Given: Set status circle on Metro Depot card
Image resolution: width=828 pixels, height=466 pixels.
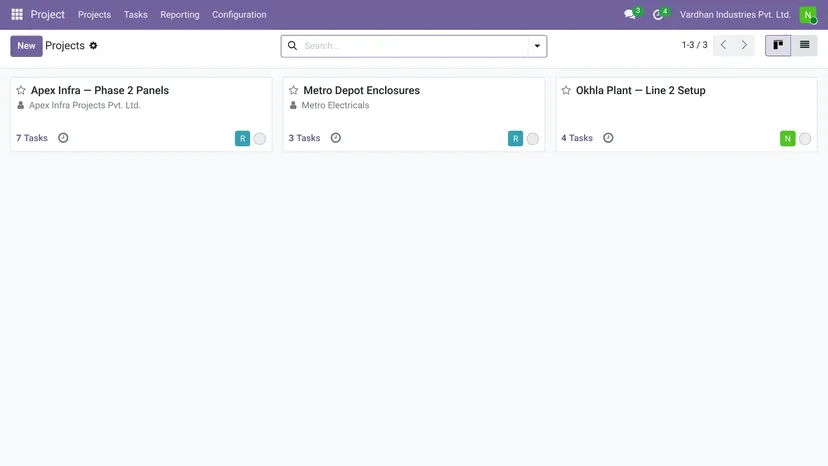Looking at the screenshot, I should (x=532, y=139).
